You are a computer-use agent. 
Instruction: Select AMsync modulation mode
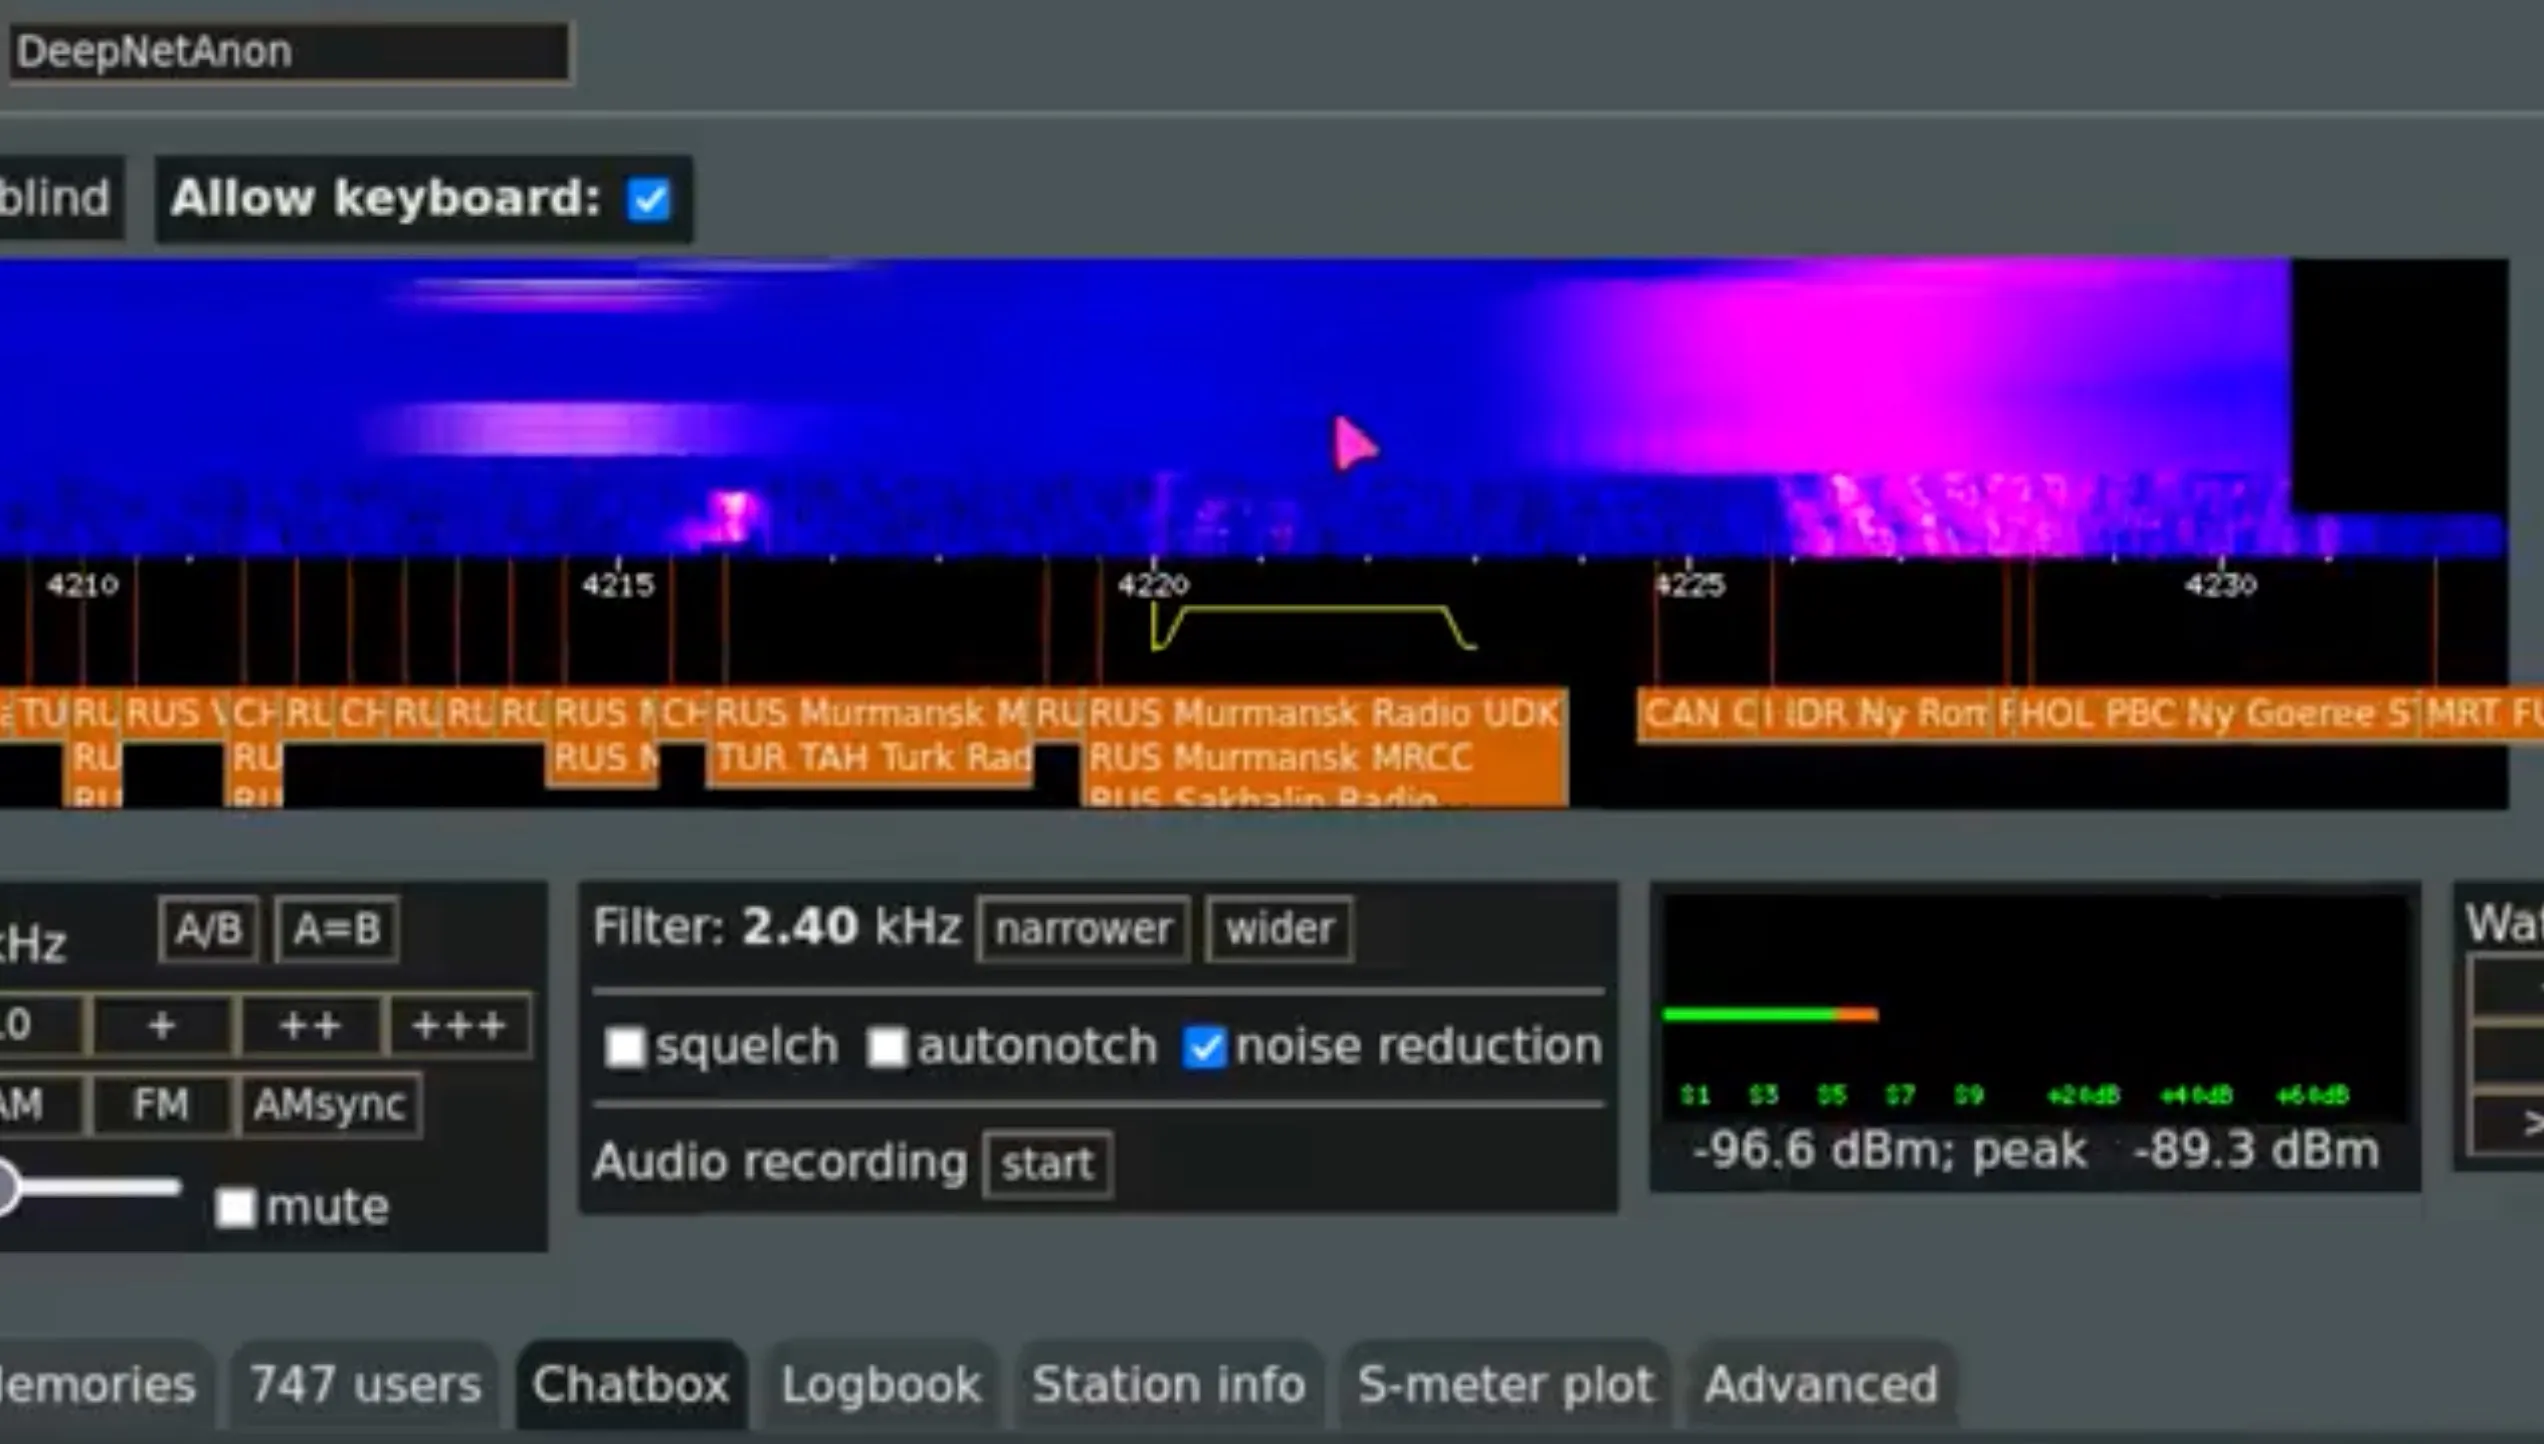click(x=329, y=1105)
